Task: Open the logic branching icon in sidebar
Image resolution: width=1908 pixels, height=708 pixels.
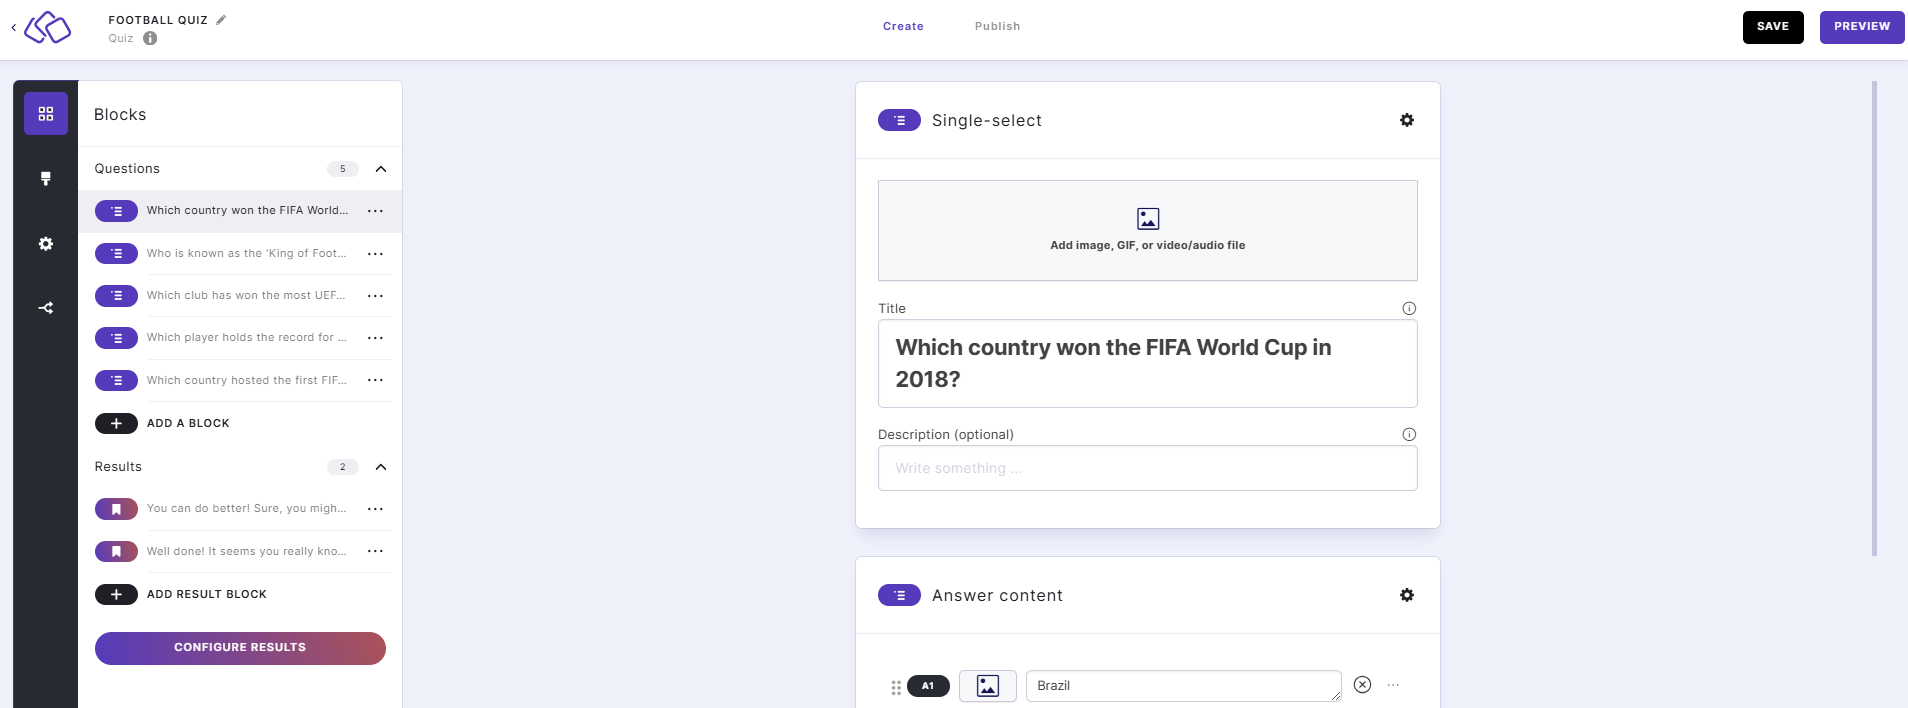Action: [x=46, y=308]
